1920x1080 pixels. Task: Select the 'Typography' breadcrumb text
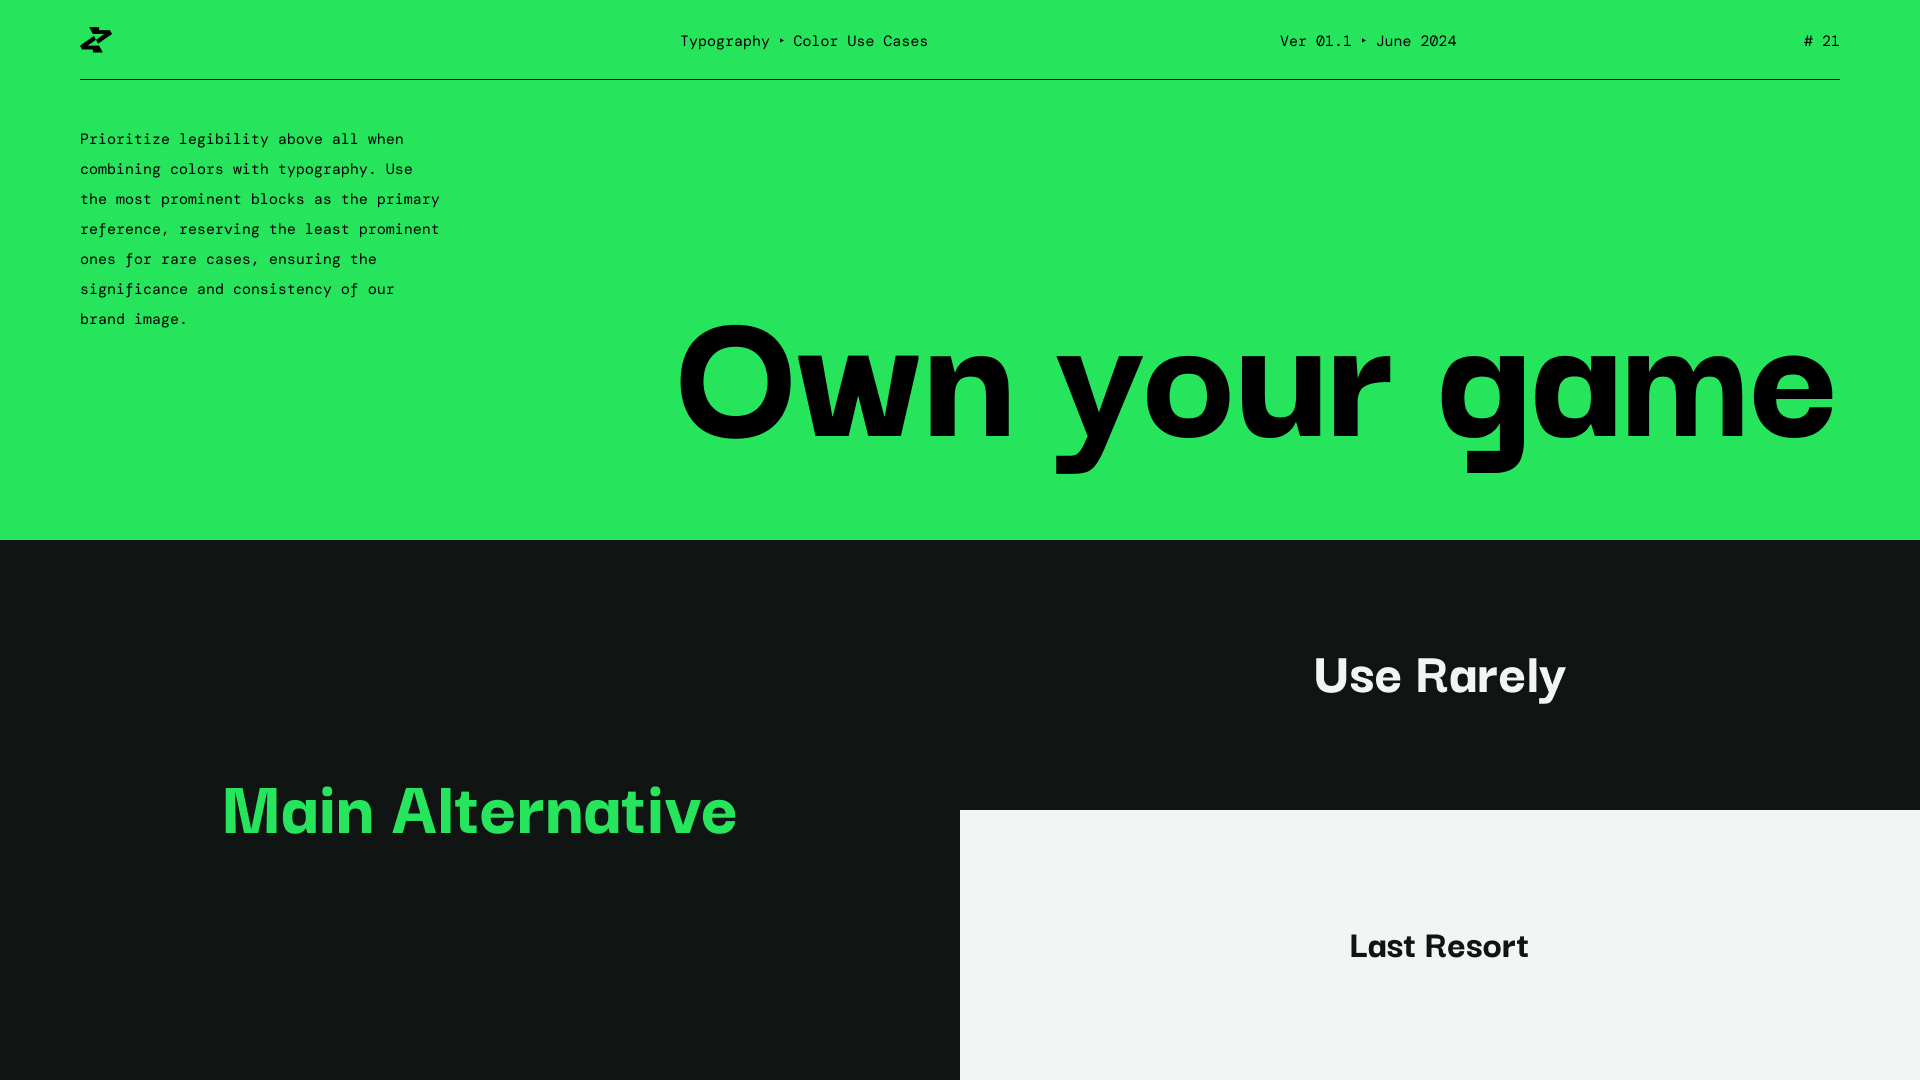(725, 41)
